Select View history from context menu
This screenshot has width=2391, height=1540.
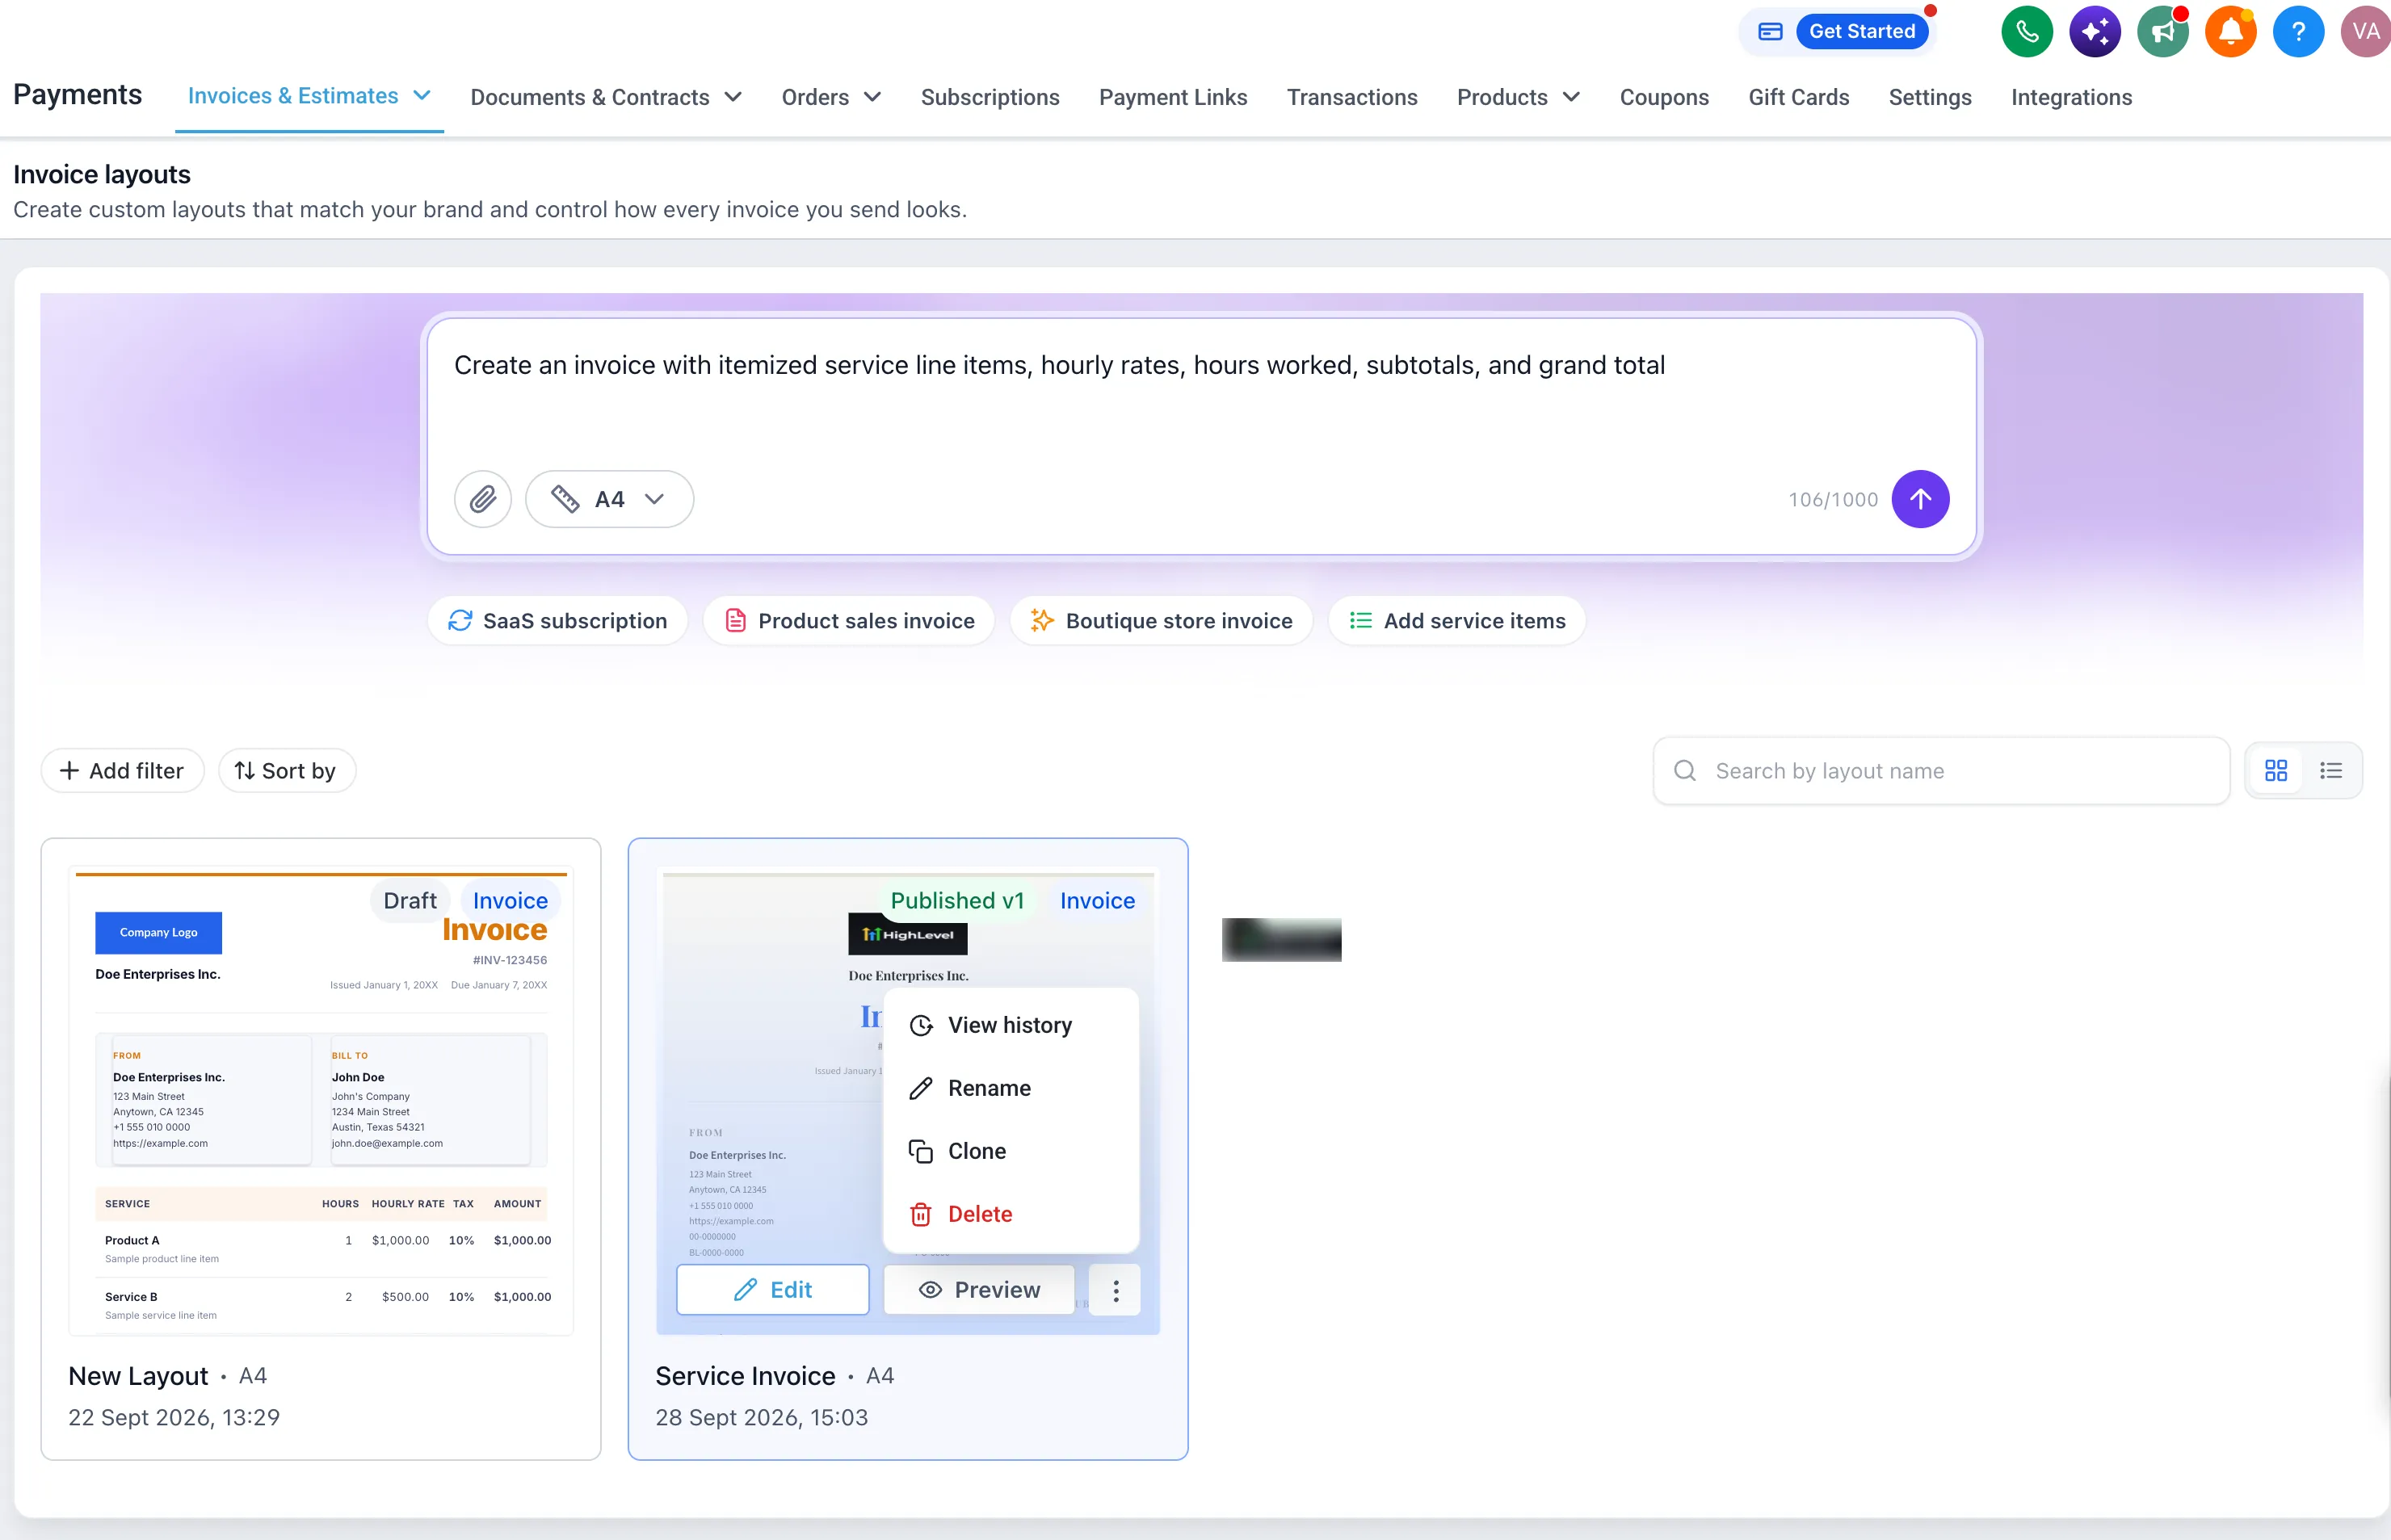tap(1010, 1025)
